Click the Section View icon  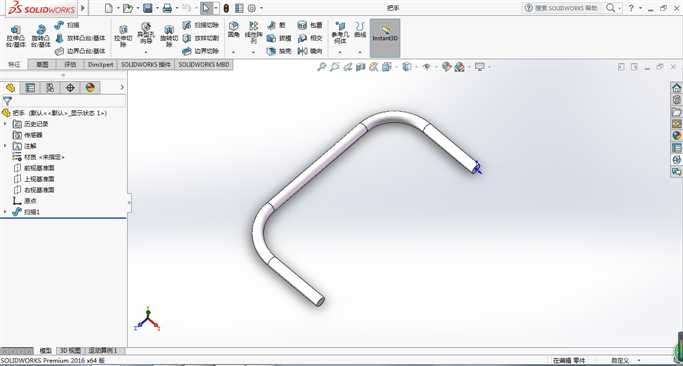(360, 67)
